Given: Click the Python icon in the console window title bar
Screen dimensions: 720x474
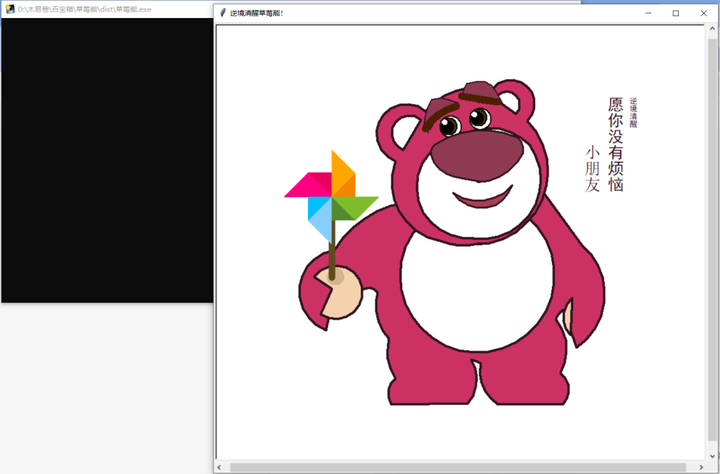Looking at the screenshot, I should click(x=10, y=9).
